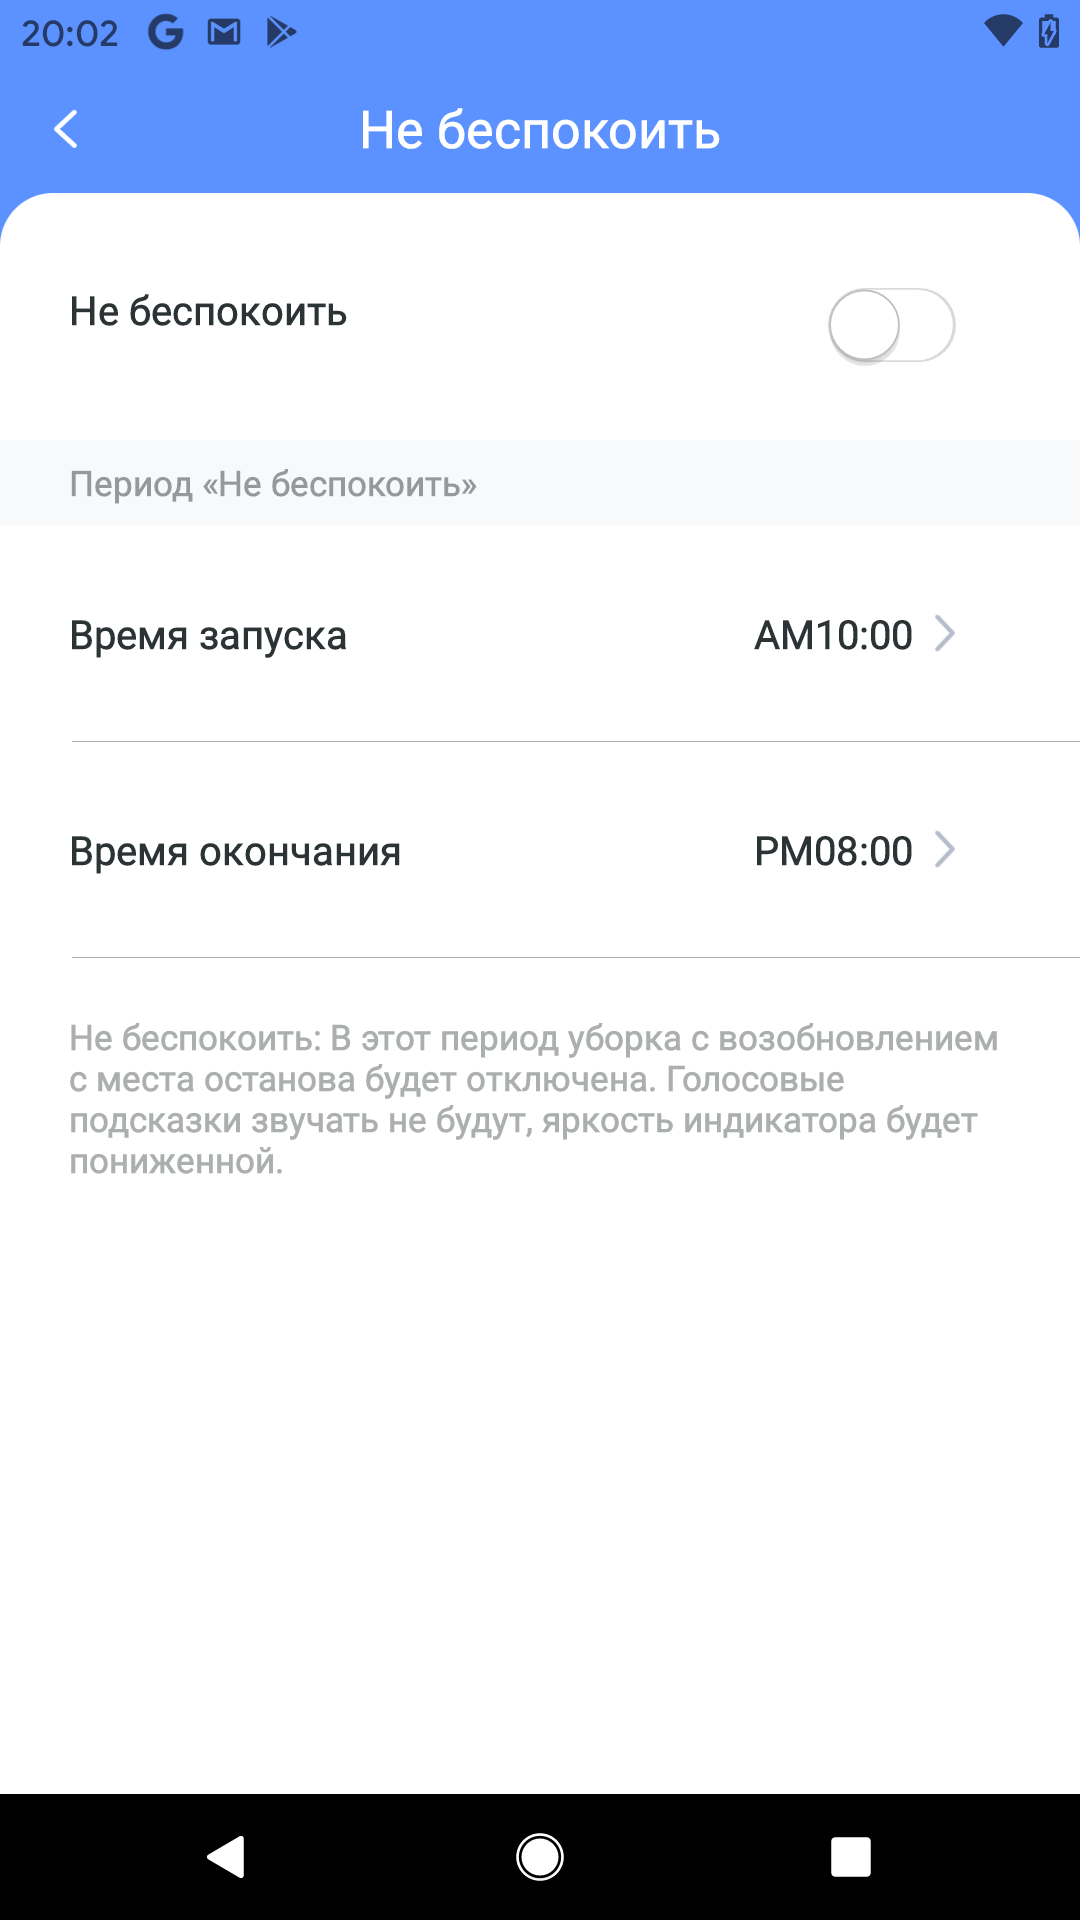Screen dimensions: 1080x1920
Task: Tap the battery charging icon
Action: [1049, 32]
